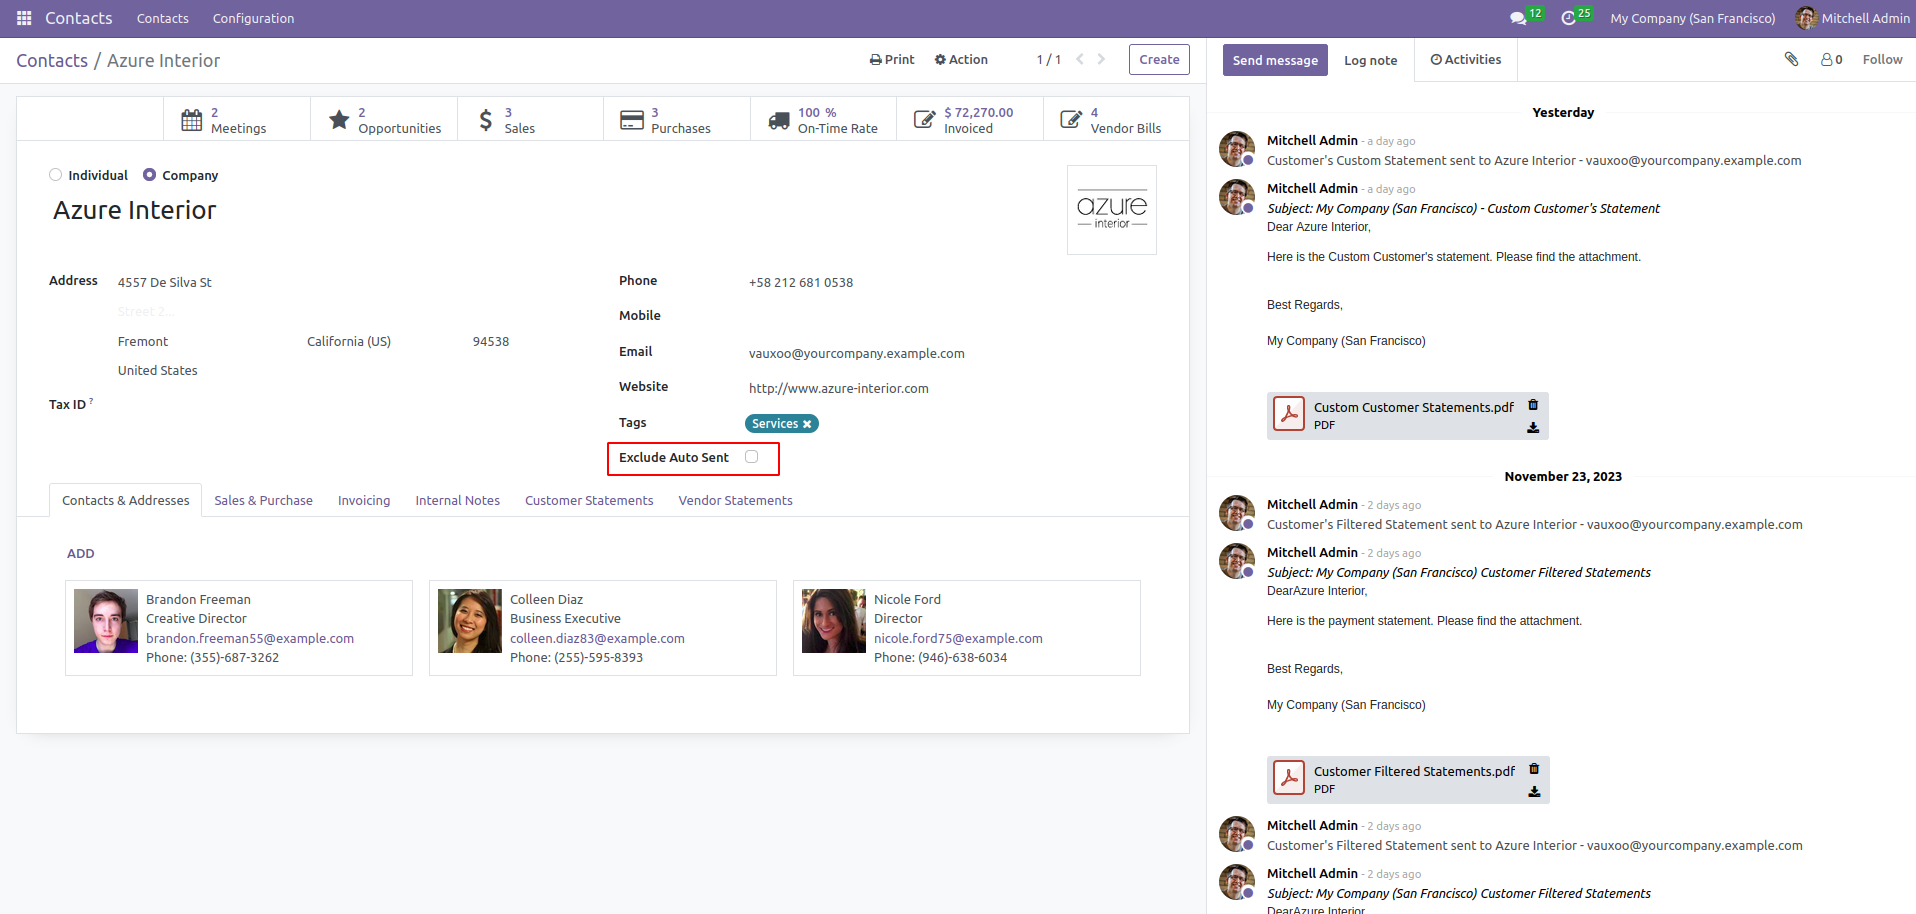Open the conversations icon with 12 badge
The image size is (1916, 914).
(1518, 18)
